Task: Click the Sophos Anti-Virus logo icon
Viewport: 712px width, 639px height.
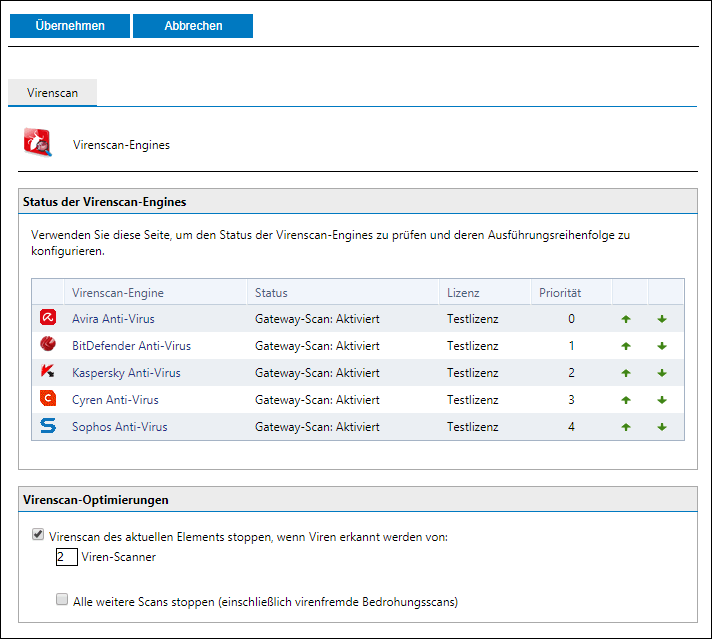Action: [x=48, y=426]
